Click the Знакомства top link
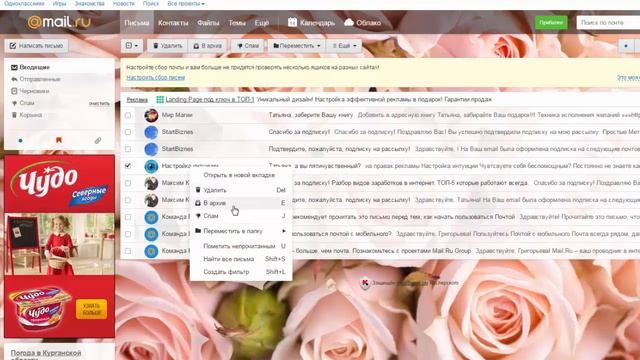This screenshot has width=640, height=360. 89,4
